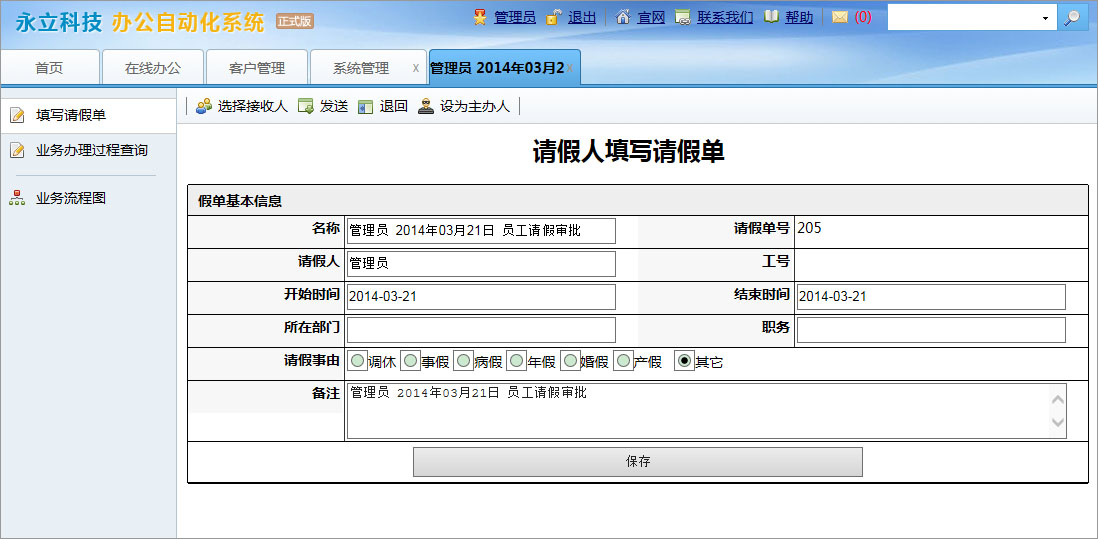Open the messages envelope icon

pos(840,18)
